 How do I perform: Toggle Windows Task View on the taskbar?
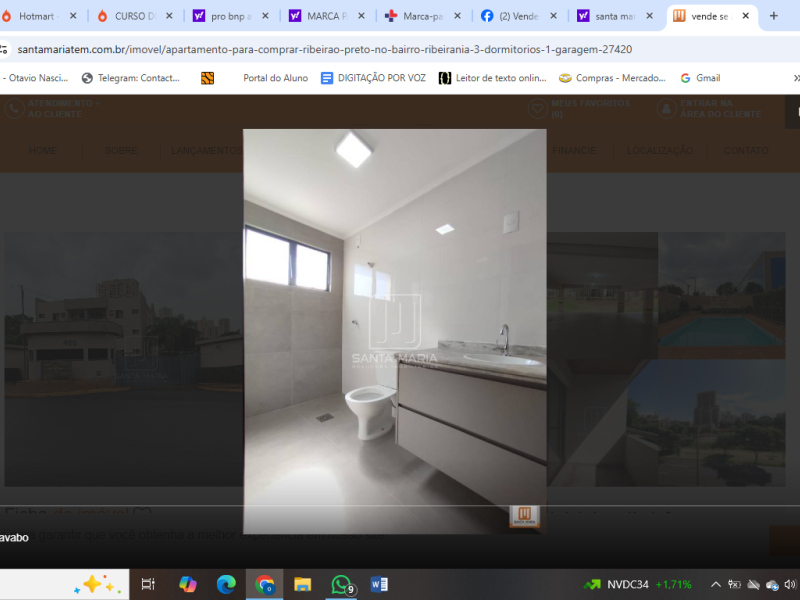[148, 584]
